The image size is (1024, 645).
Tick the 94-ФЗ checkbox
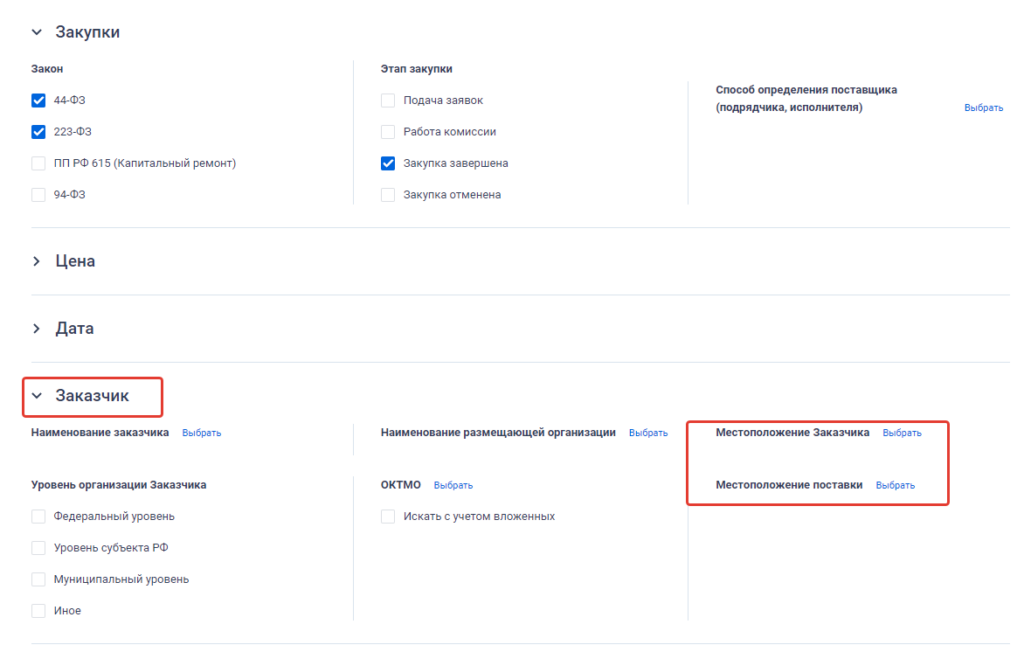coord(39,194)
